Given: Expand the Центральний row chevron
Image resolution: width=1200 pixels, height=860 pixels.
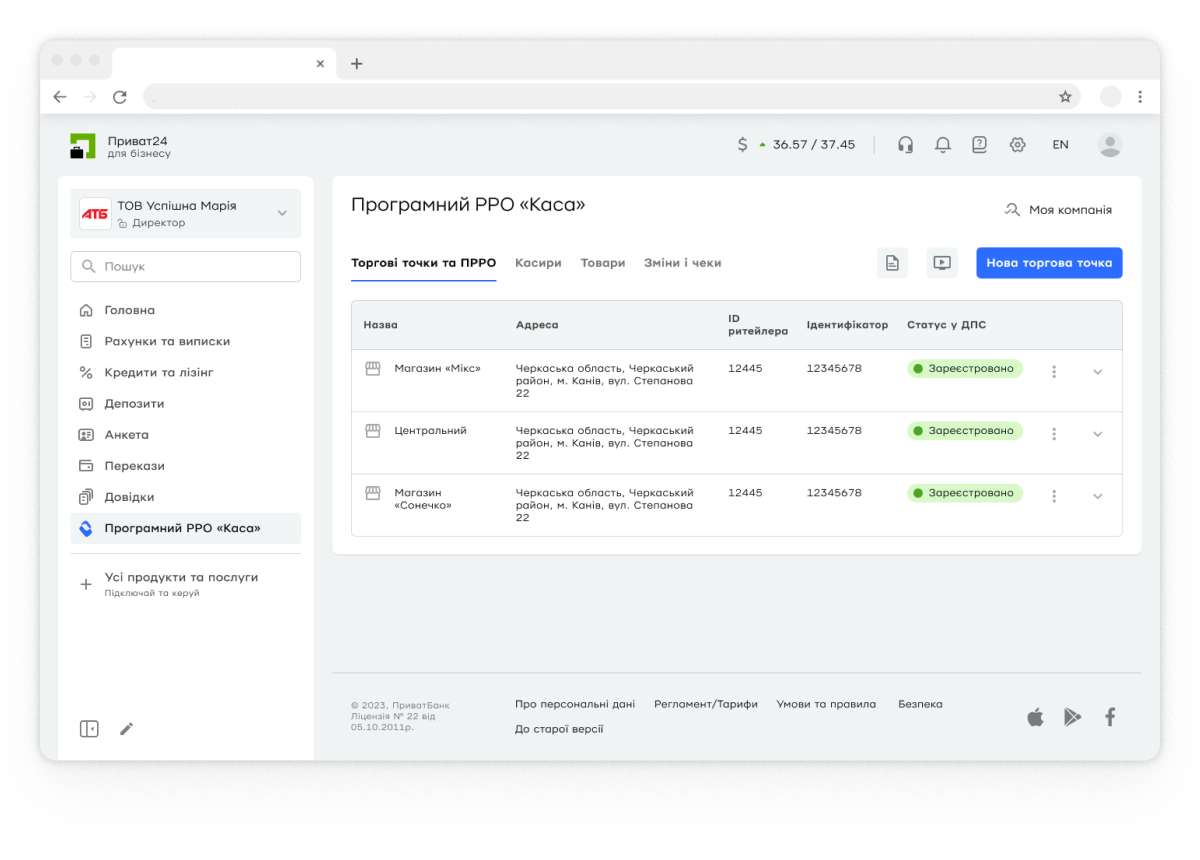Looking at the screenshot, I should tap(1097, 434).
